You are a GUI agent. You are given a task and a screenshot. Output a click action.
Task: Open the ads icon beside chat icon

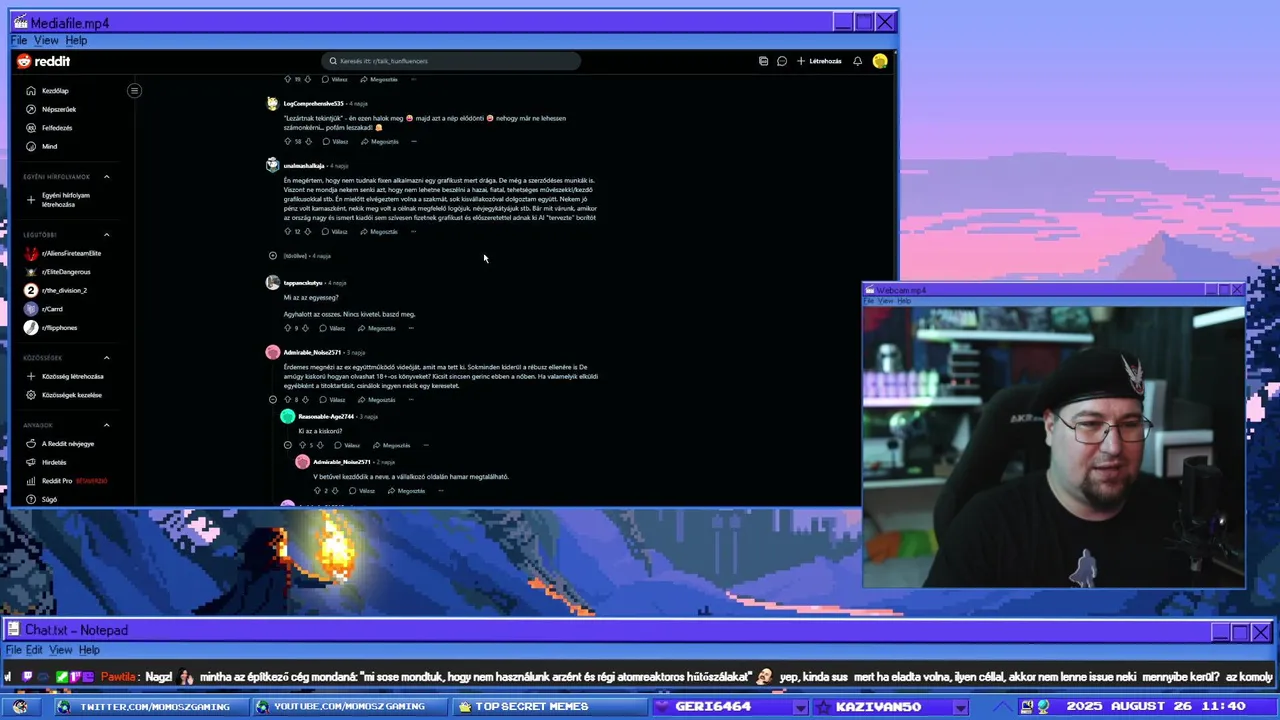click(x=763, y=61)
